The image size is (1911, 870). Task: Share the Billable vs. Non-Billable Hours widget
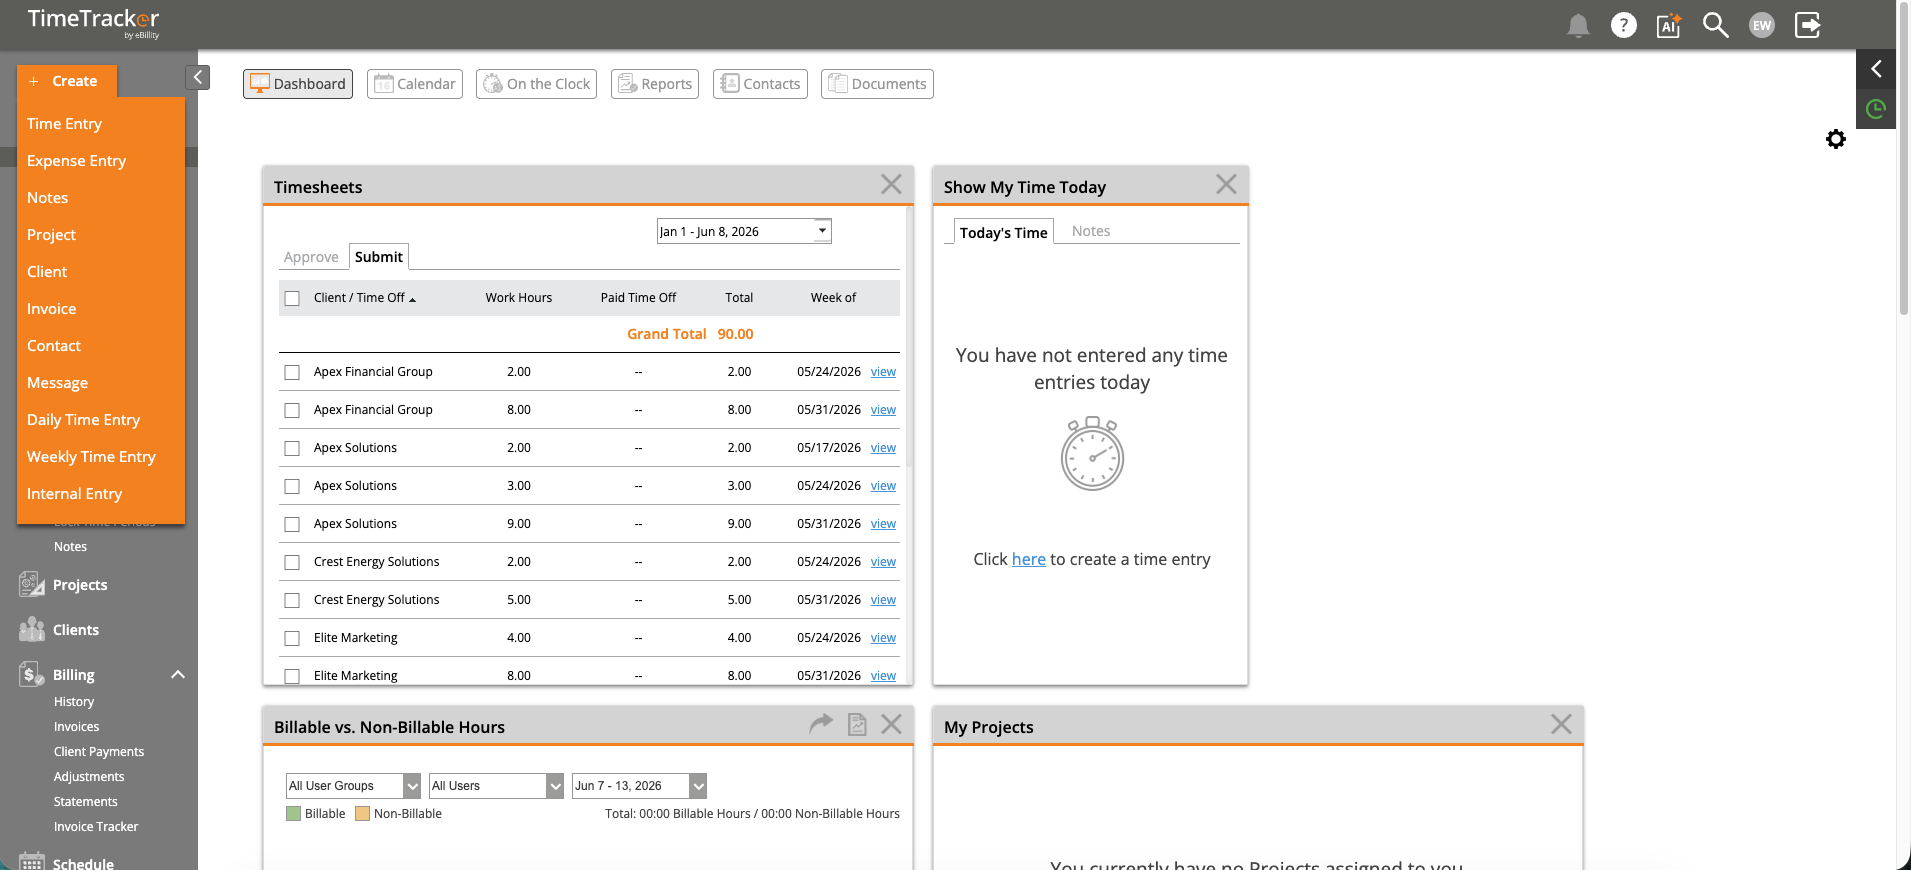(x=821, y=723)
